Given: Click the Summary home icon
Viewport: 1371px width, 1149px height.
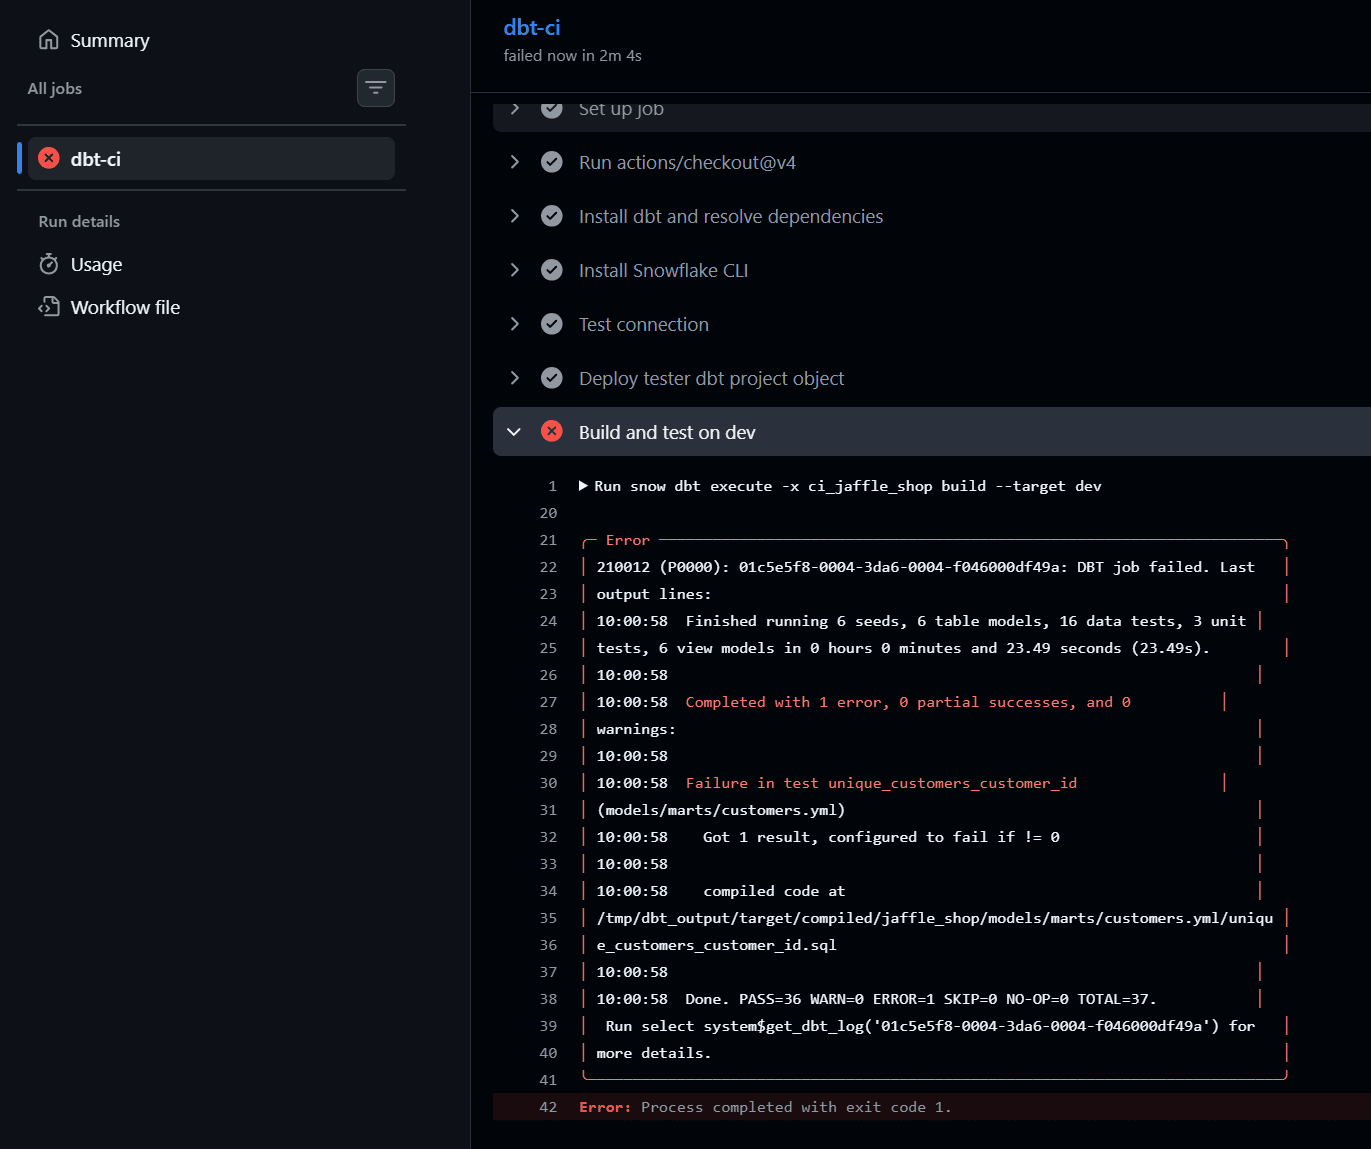Looking at the screenshot, I should [x=48, y=40].
